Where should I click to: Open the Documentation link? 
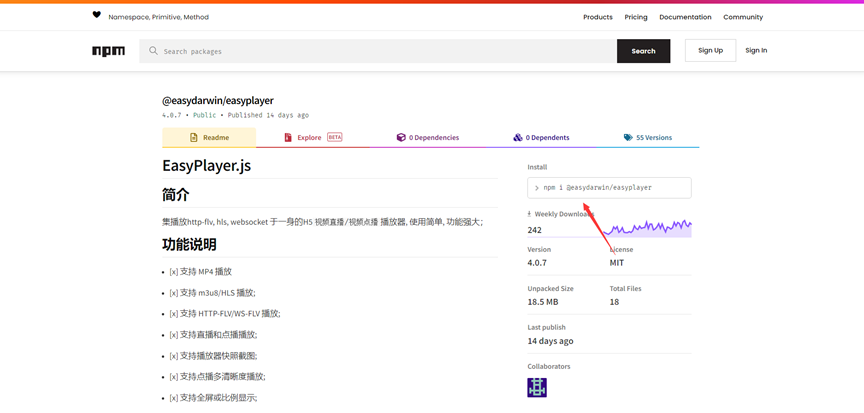[x=685, y=17]
